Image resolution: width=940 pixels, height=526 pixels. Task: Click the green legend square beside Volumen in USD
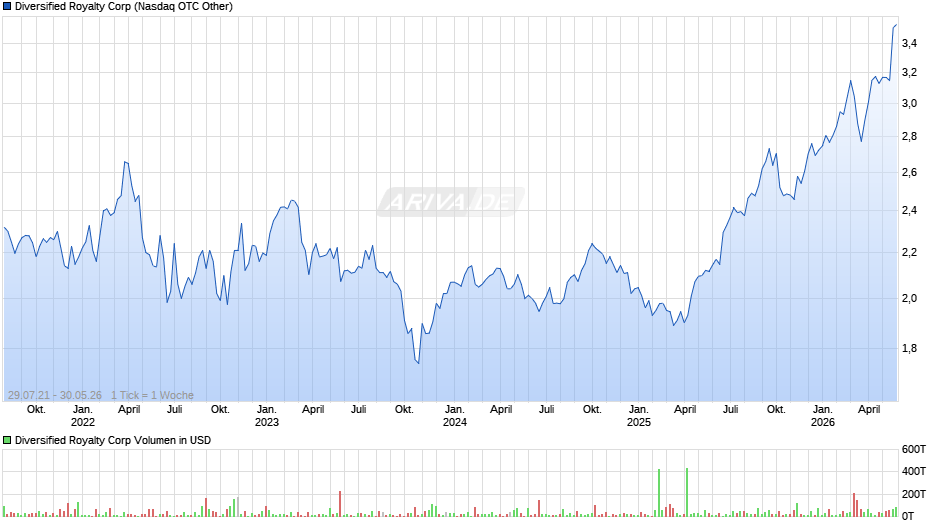[7, 440]
